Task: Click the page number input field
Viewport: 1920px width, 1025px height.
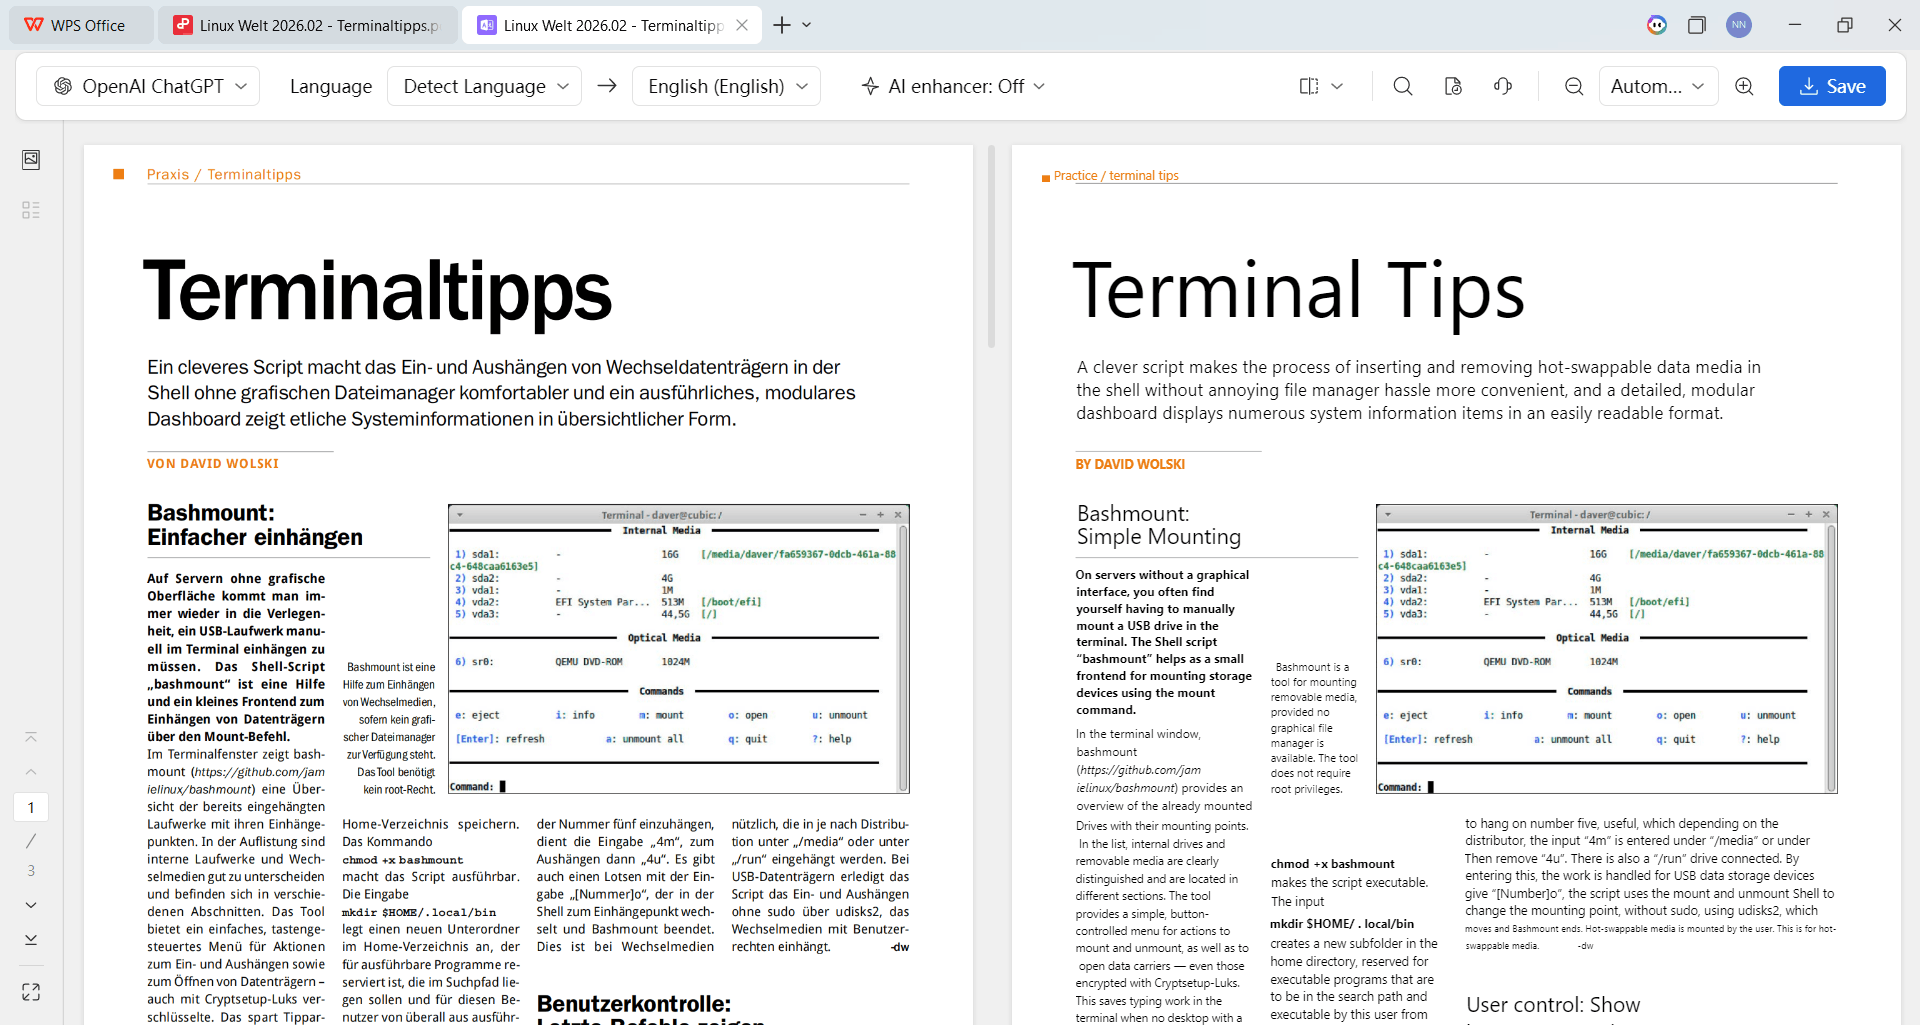Action: [31, 807]
